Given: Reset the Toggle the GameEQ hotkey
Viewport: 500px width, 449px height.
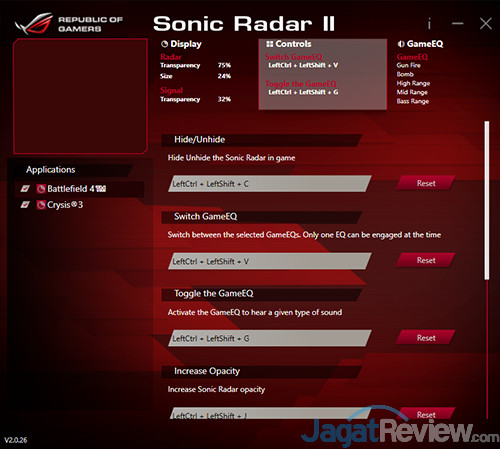Looking at the screenshot, I should [426, 338].
